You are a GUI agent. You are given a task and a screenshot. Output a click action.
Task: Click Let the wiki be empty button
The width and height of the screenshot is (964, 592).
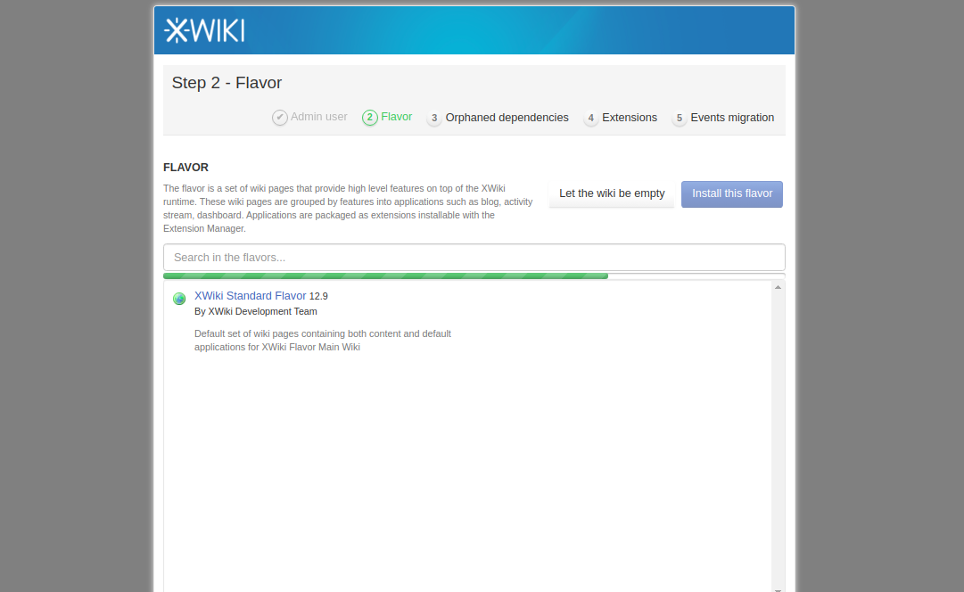click(612, 194)
